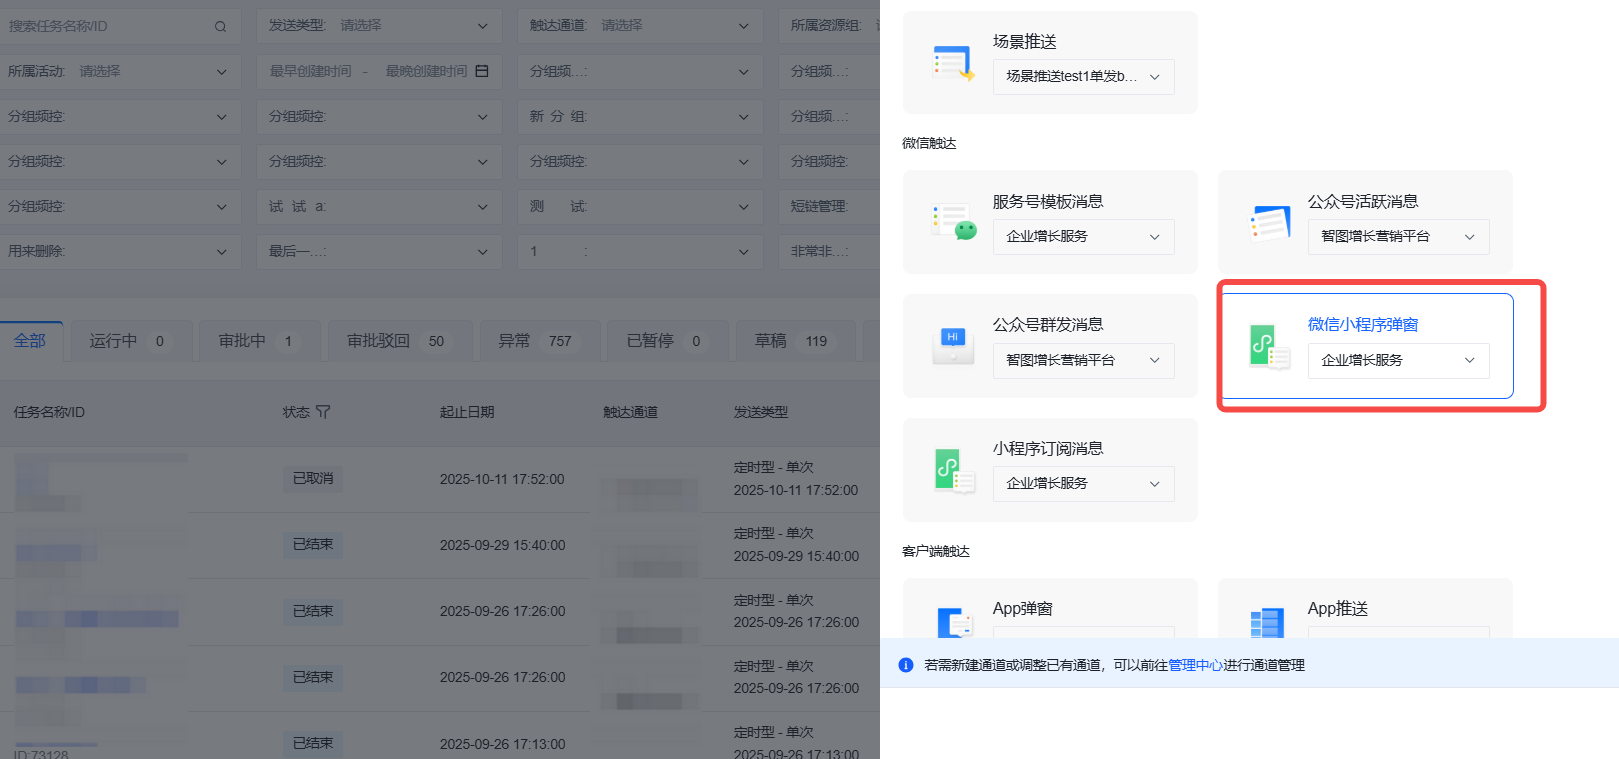Viewport: 1619px width, 759px height.
Task: Open the 智图增长营销平台 dropdown under 公众号活跃消息
Action: [1398, 237]
